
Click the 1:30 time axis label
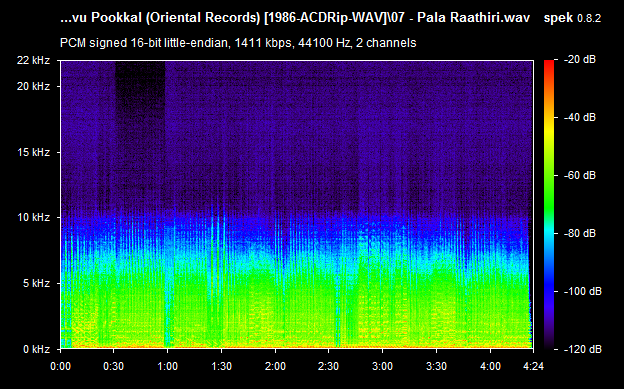point(221,366)
